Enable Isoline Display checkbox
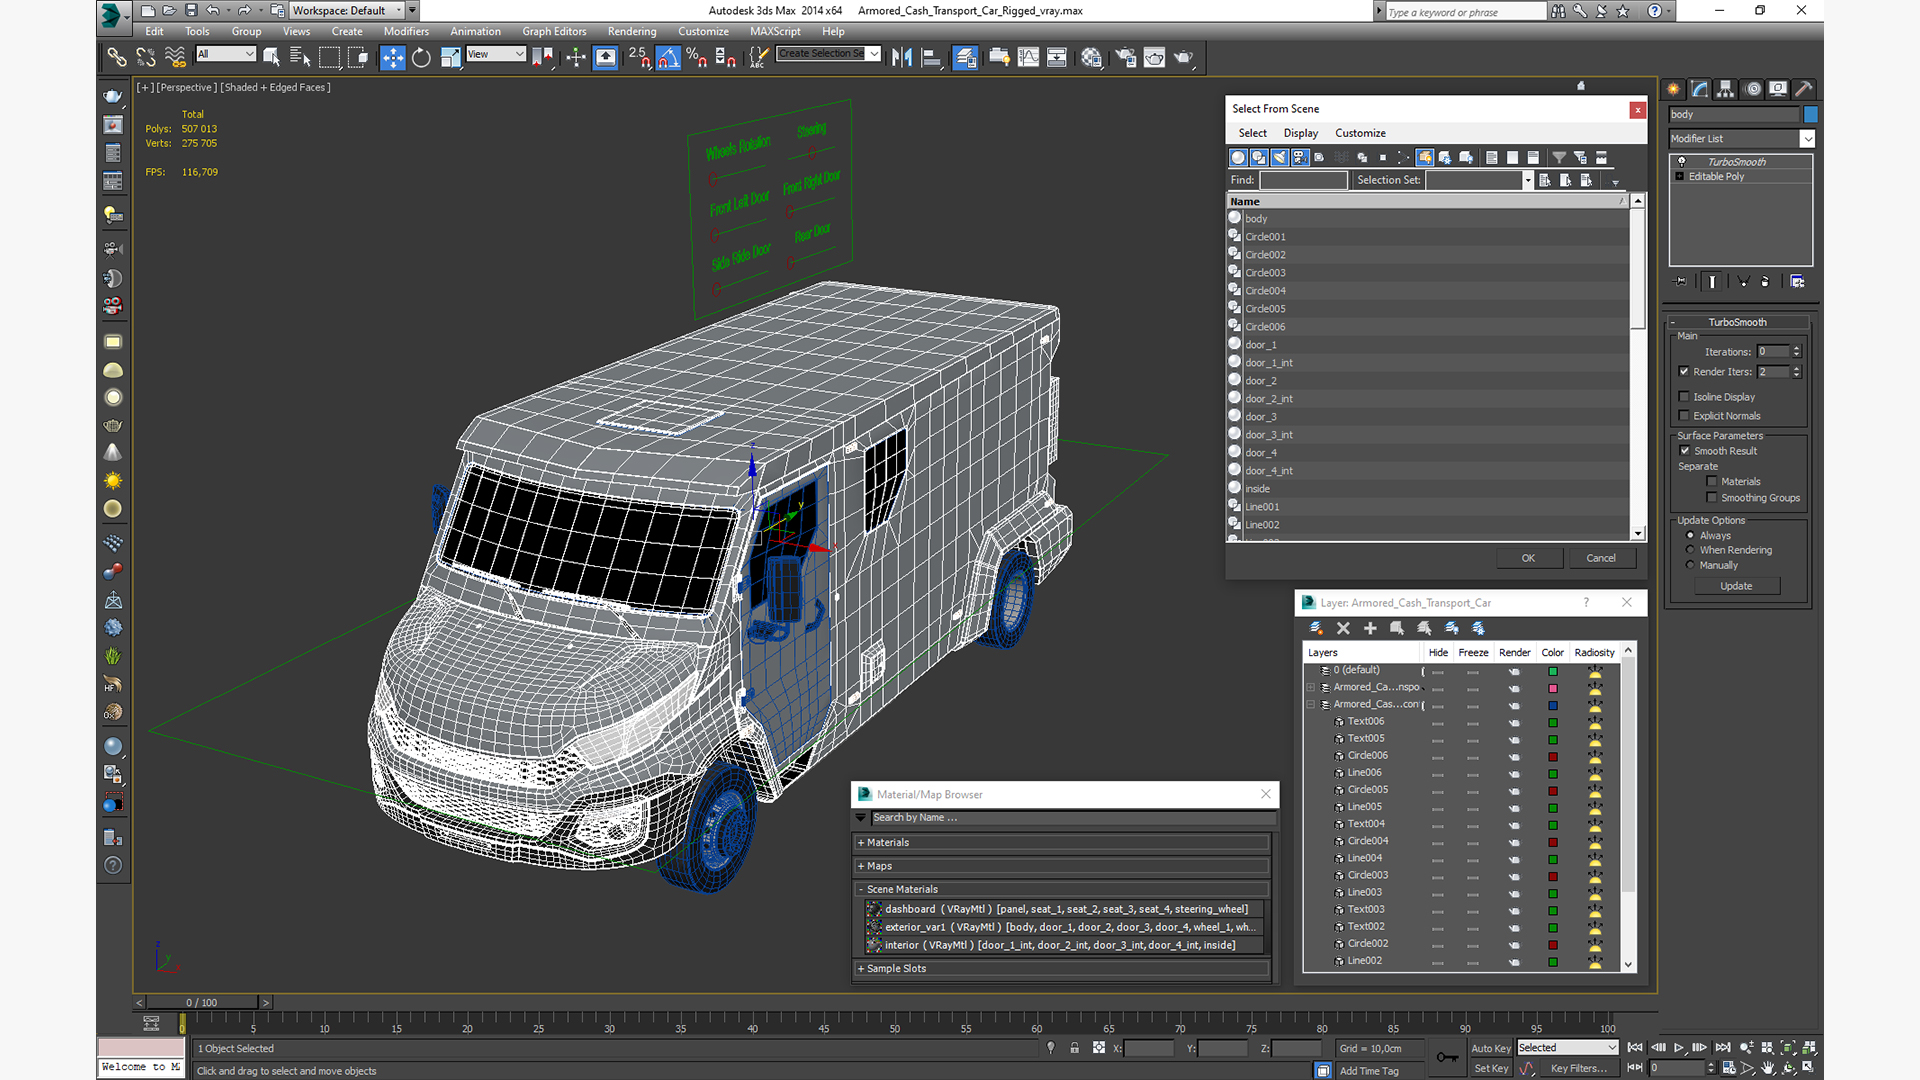The image size is (1920, 1080). (x=1684, y=397)
